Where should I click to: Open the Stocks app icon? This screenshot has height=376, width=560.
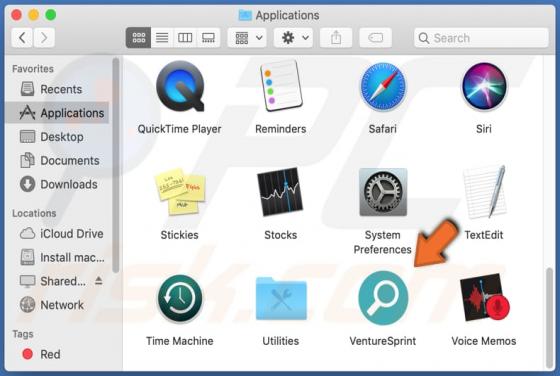coord(280,192)
